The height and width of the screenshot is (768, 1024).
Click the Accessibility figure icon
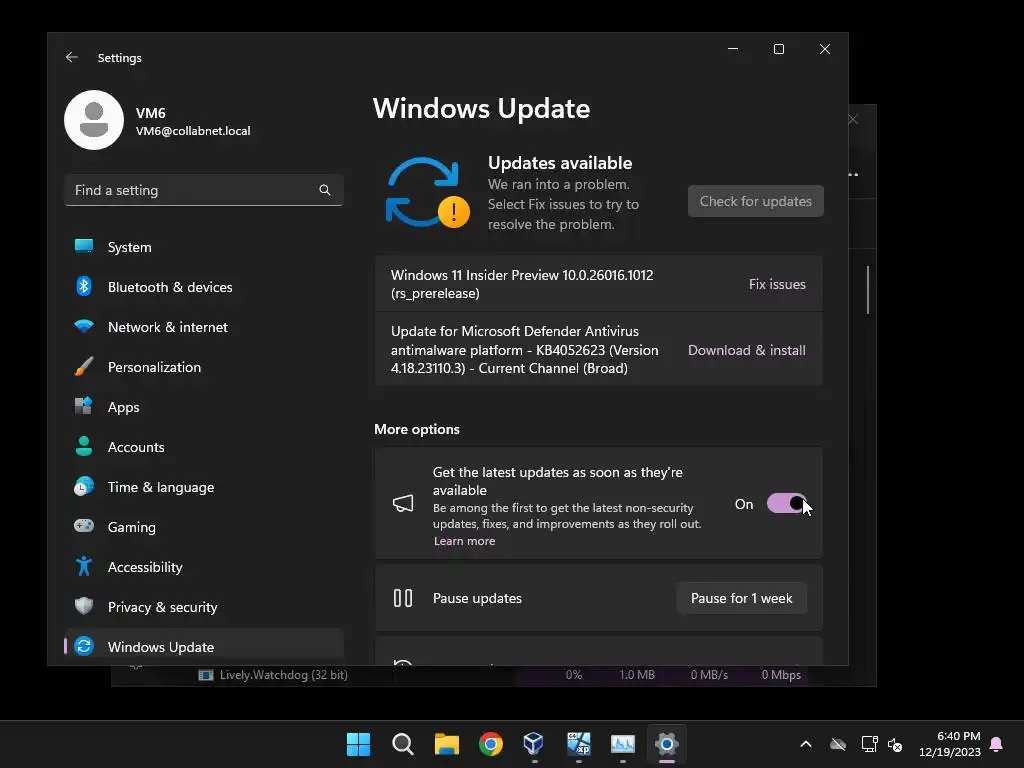point(84,566)
